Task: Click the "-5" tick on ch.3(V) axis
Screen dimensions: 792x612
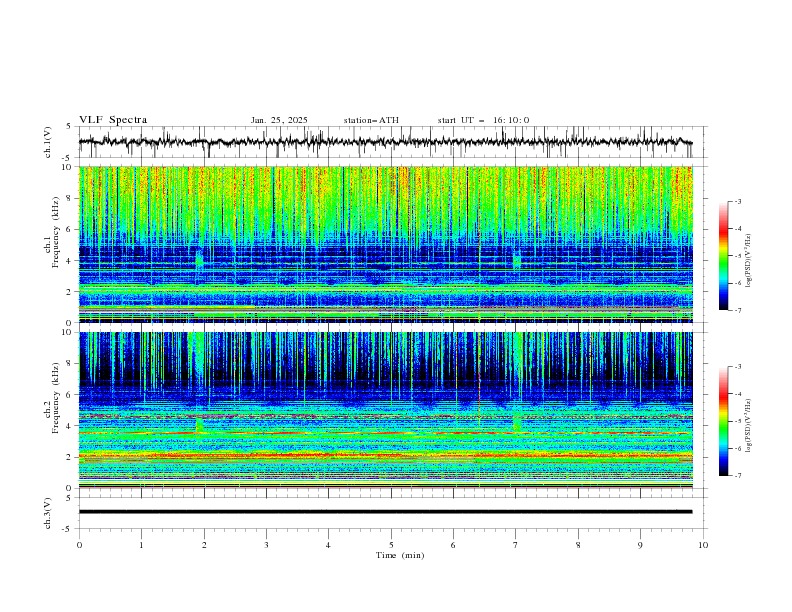Action: [68, 529]
